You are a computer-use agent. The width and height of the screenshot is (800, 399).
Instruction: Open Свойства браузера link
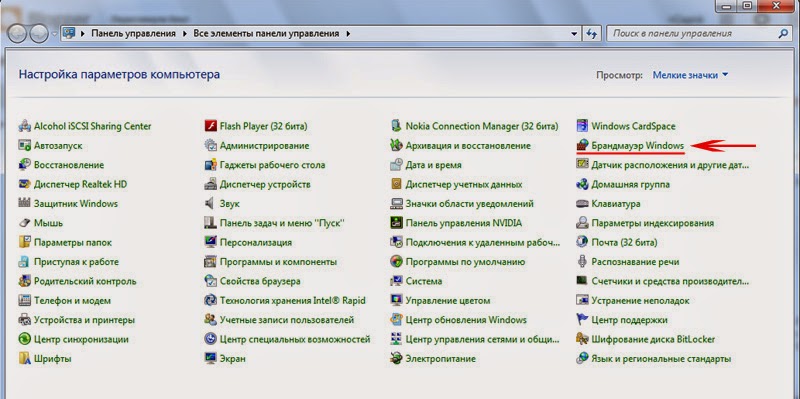[x=260, y=281]
